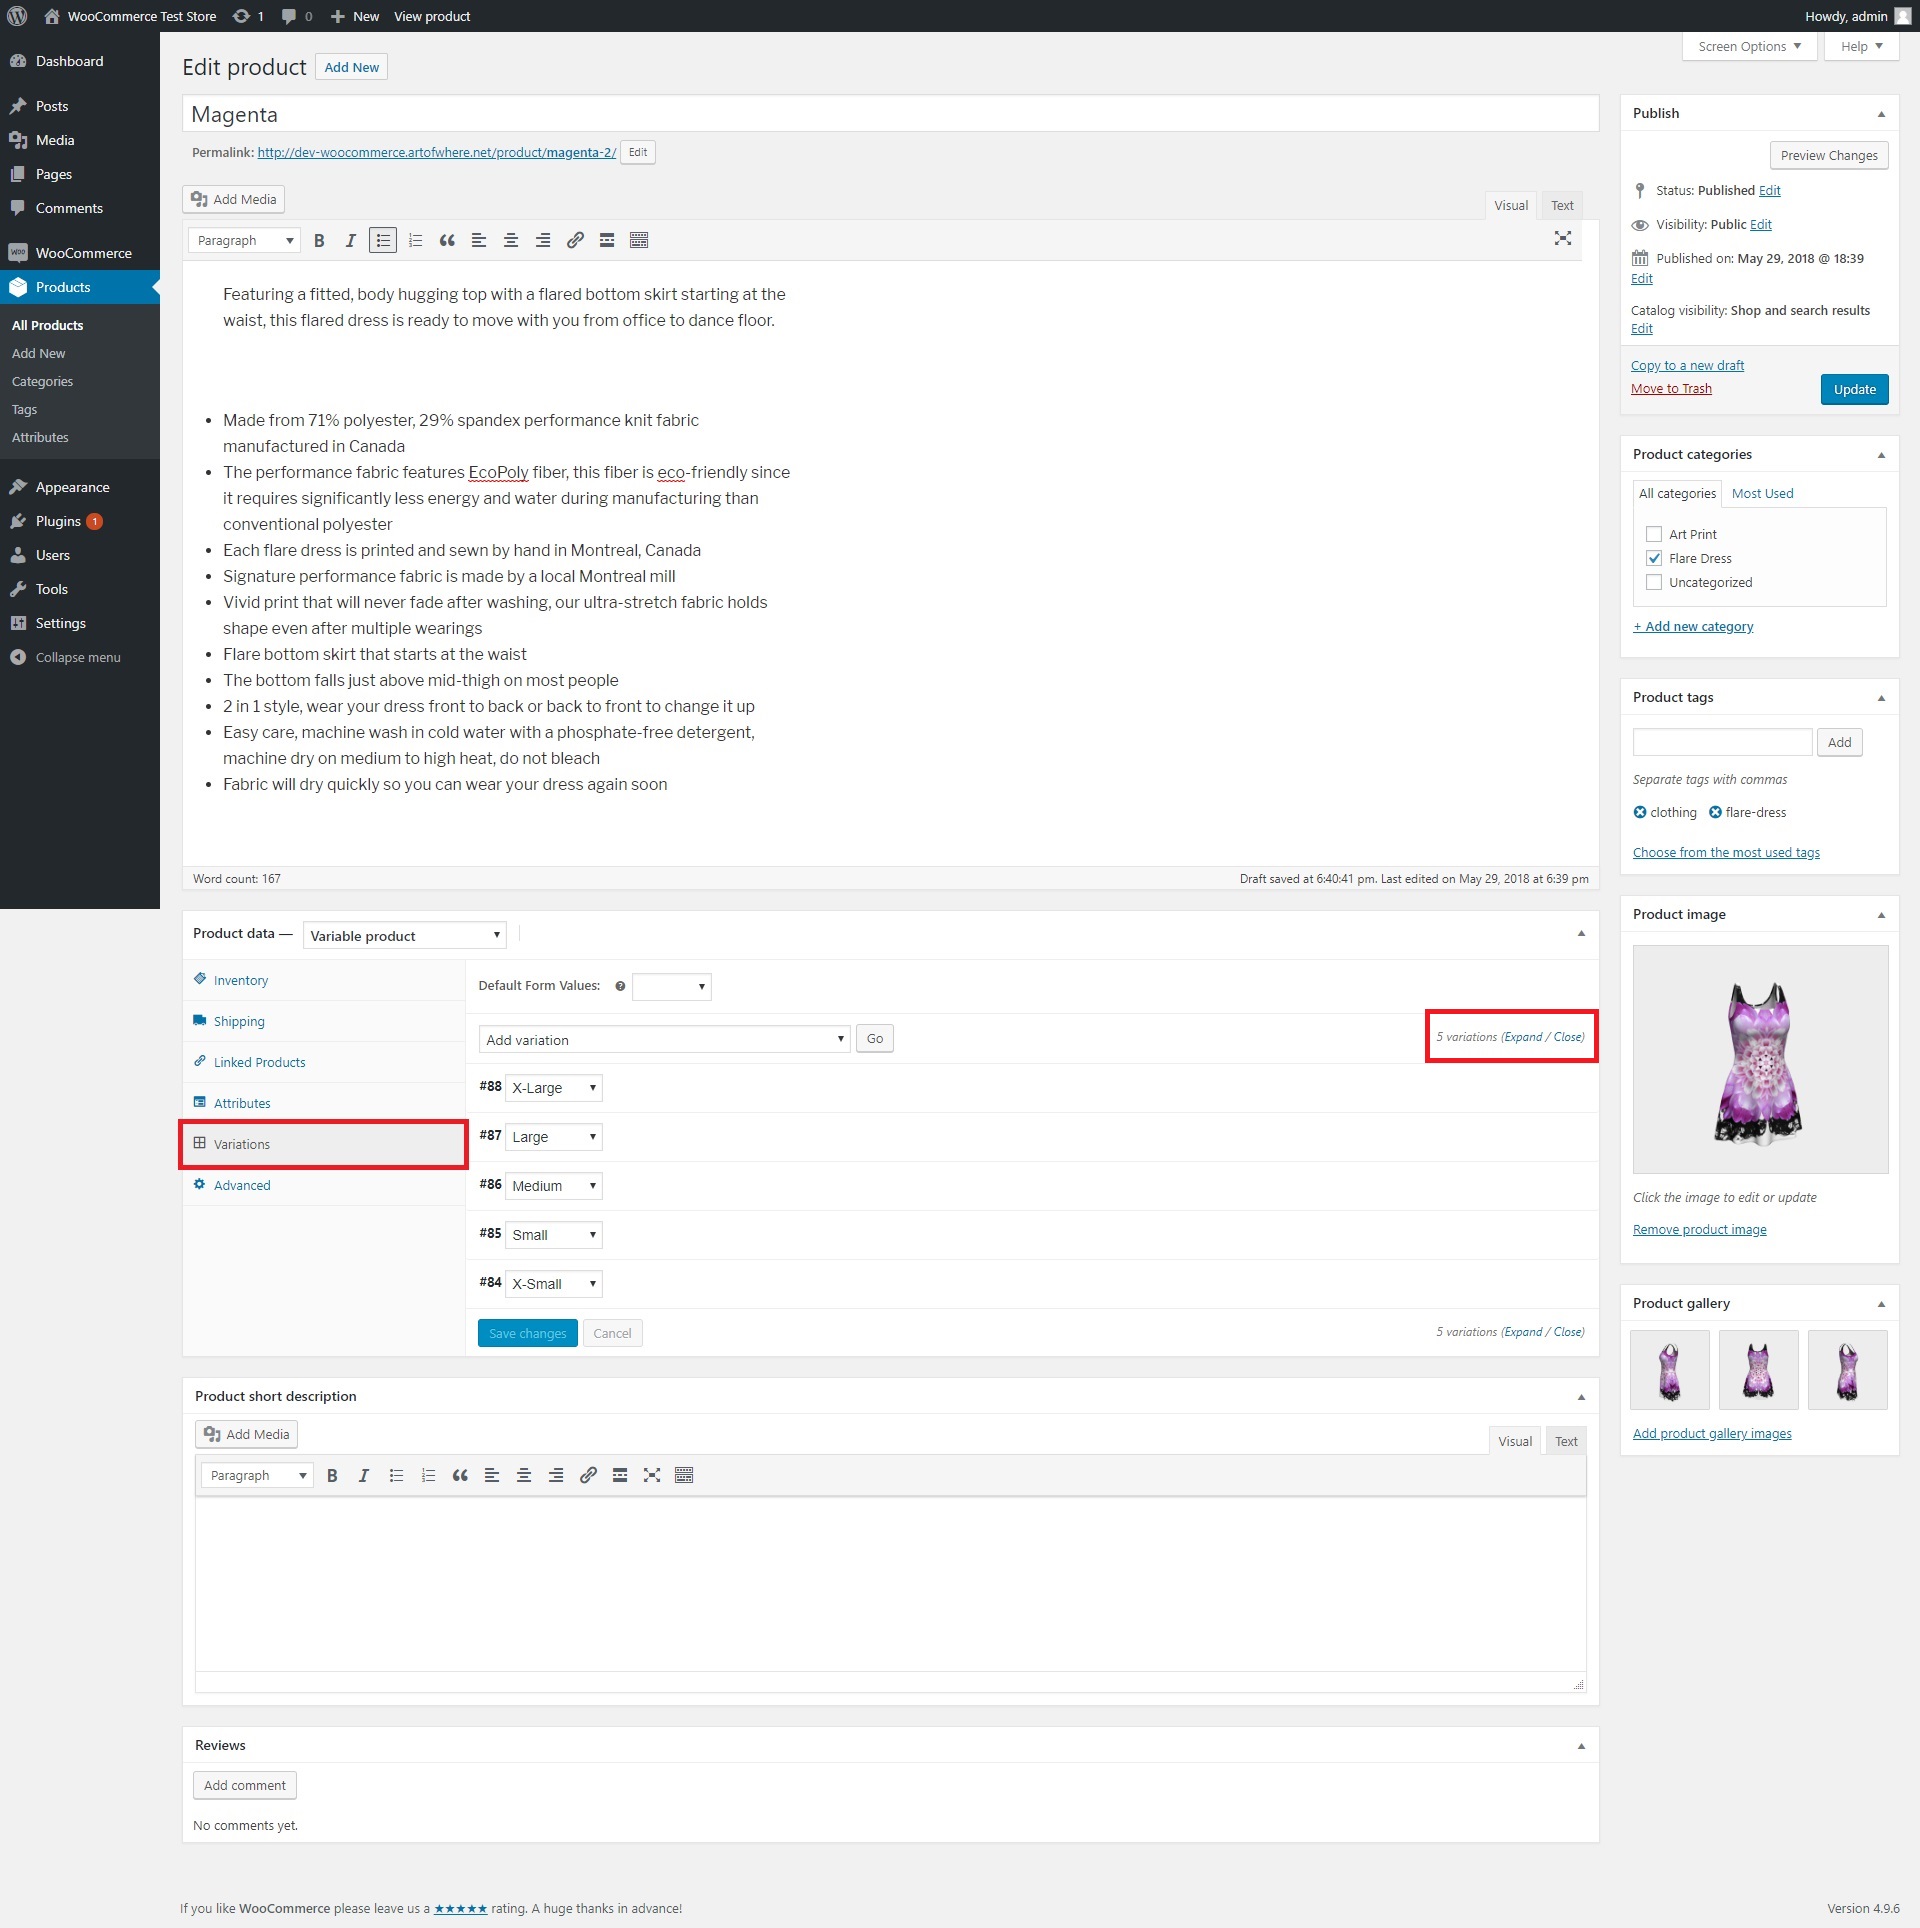Screen dimensions: 1920x1928
Task: Align text center in main editor
Action: 511,240
